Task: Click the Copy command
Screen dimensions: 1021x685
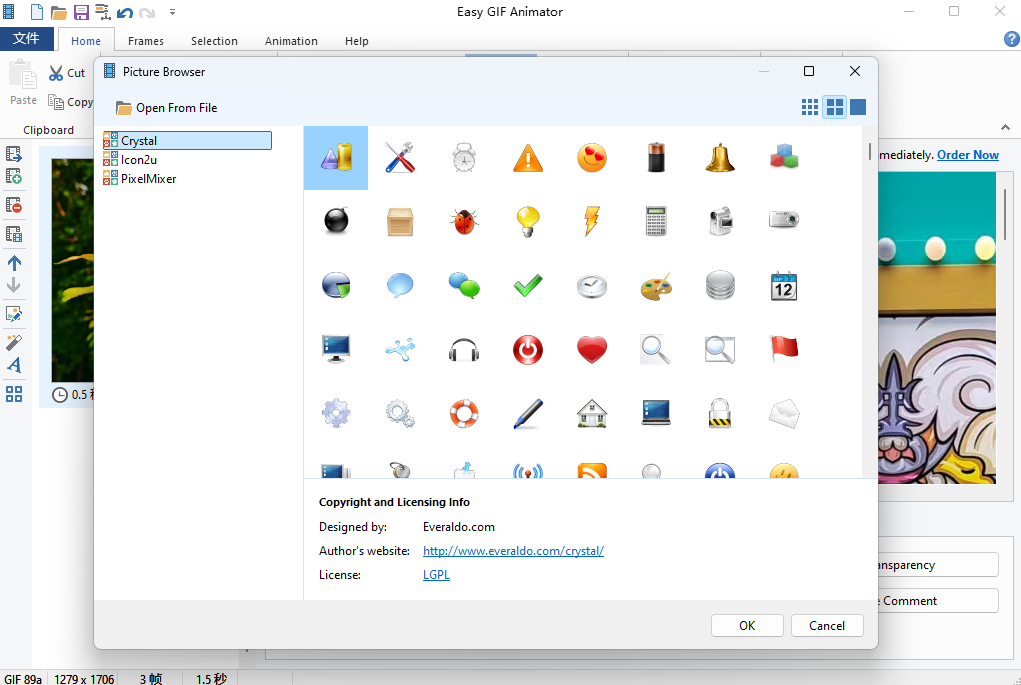Action: pos(70,101)
